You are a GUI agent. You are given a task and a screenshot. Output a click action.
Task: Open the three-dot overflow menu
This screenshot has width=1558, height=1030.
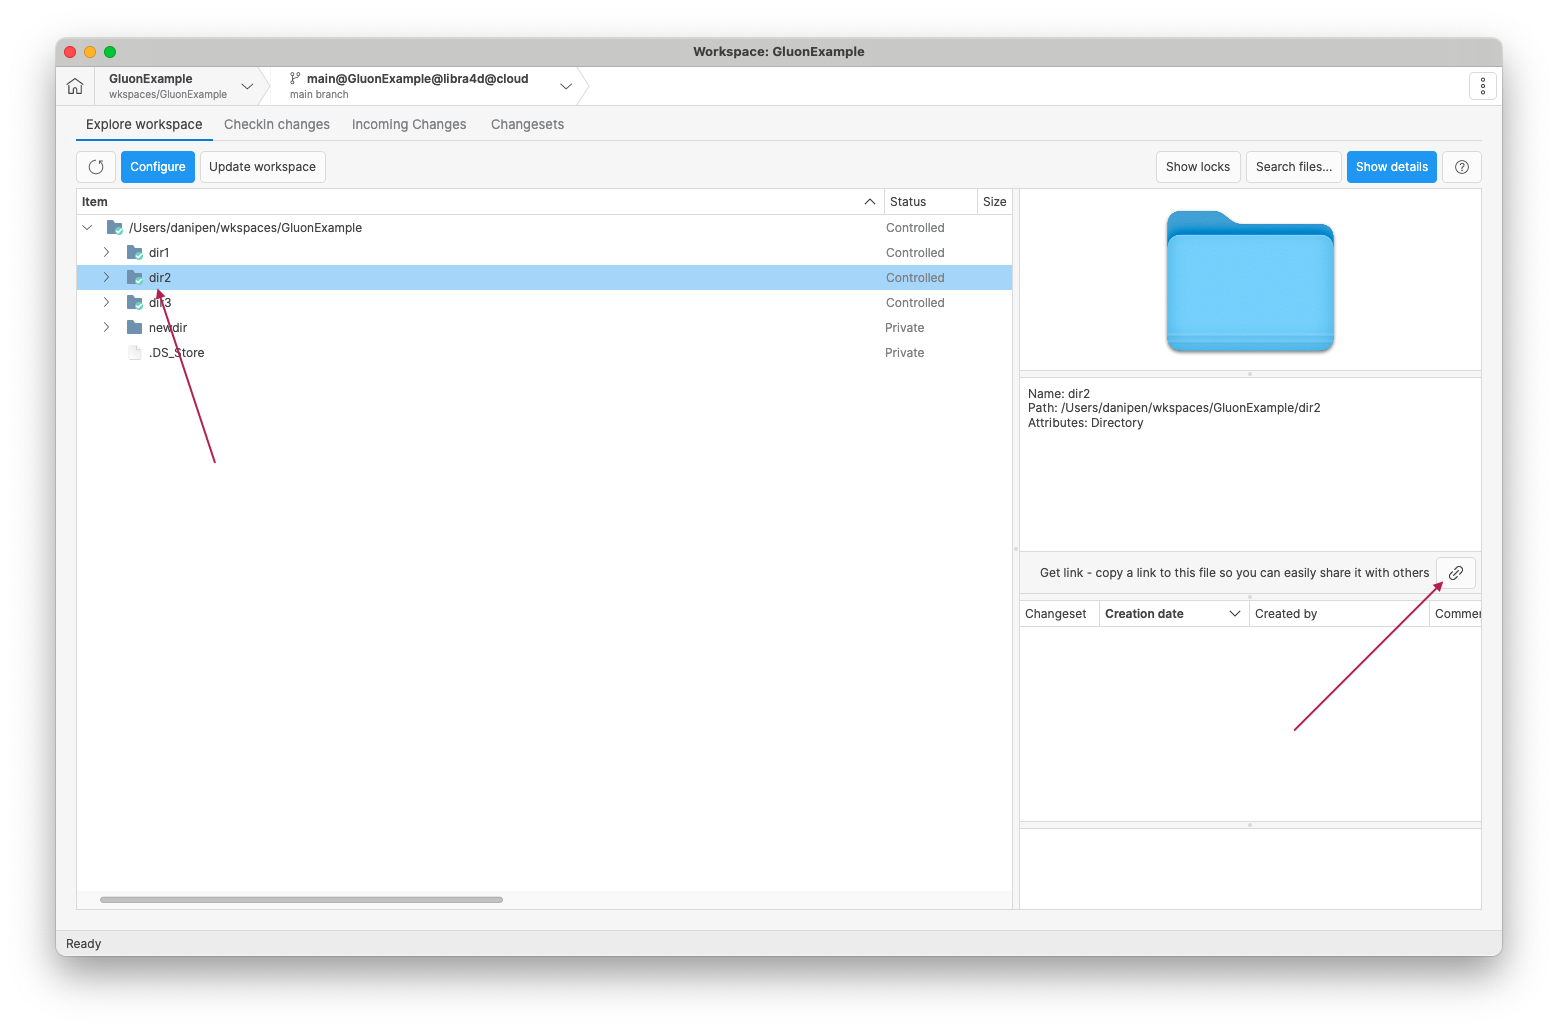1482,85
